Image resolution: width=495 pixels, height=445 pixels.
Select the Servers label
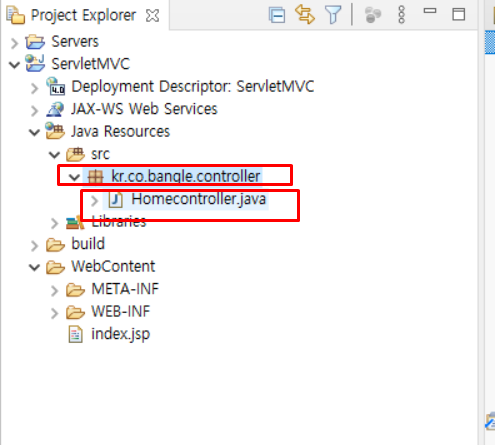pyautogui.click(x=75, y=42)
